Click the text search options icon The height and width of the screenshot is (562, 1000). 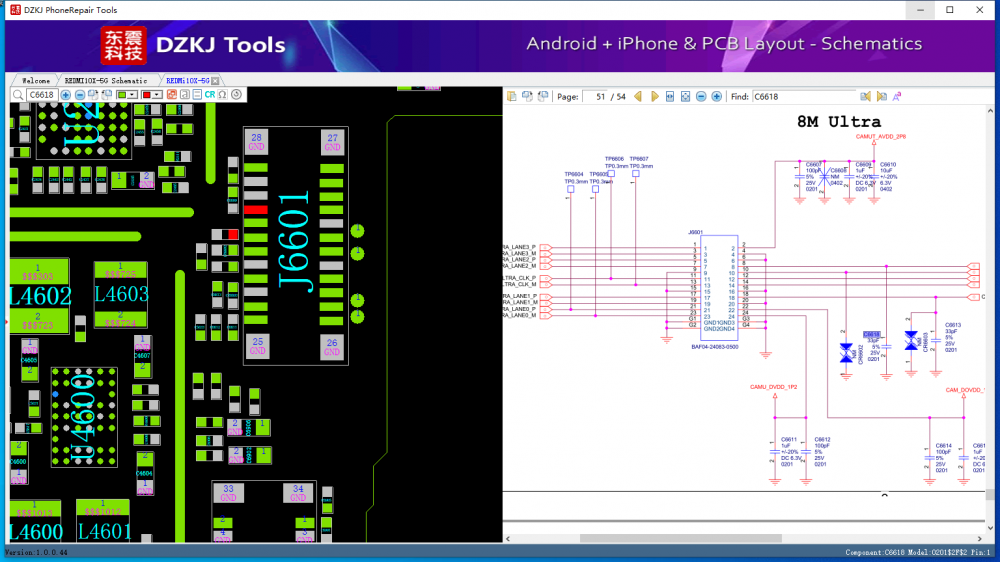[x=897, y=97]
